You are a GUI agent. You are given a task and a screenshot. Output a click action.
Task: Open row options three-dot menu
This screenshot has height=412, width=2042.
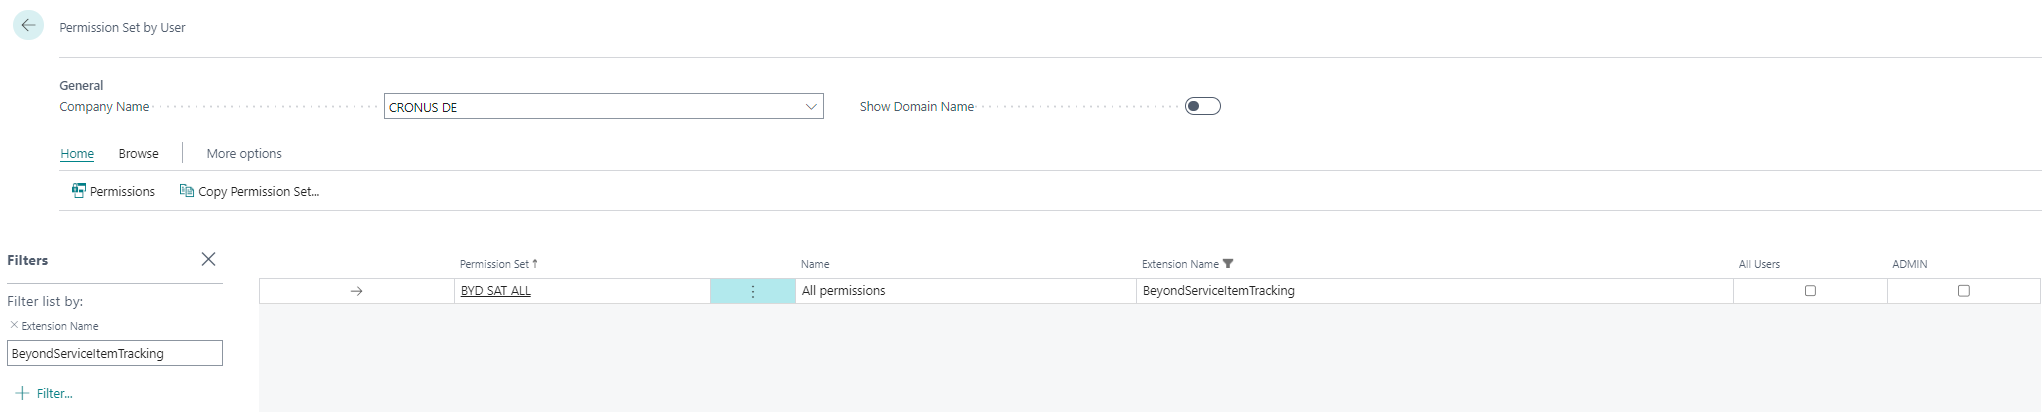click(753, 291)
